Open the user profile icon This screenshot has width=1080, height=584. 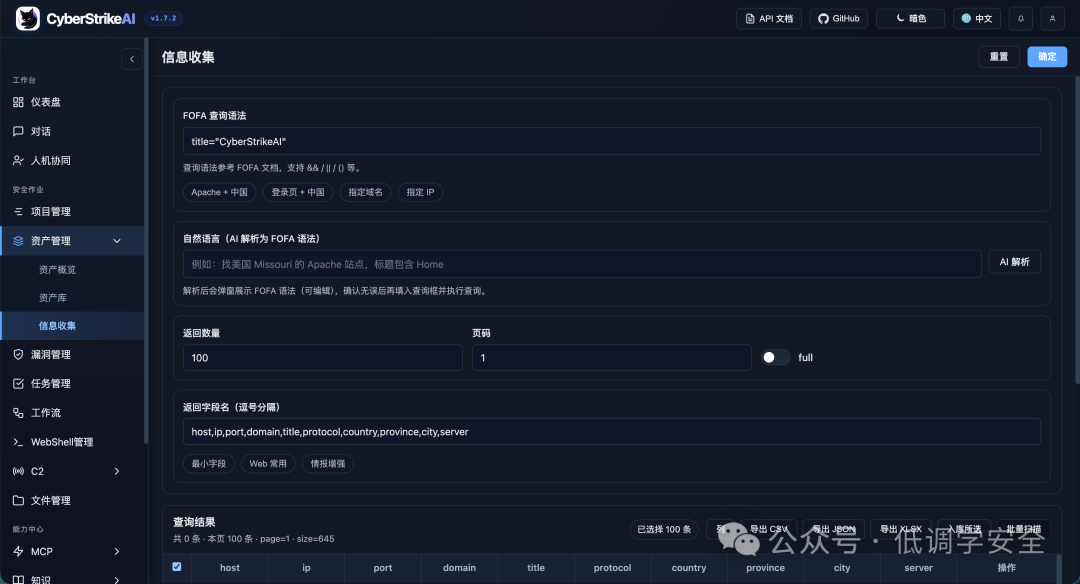1052,19
